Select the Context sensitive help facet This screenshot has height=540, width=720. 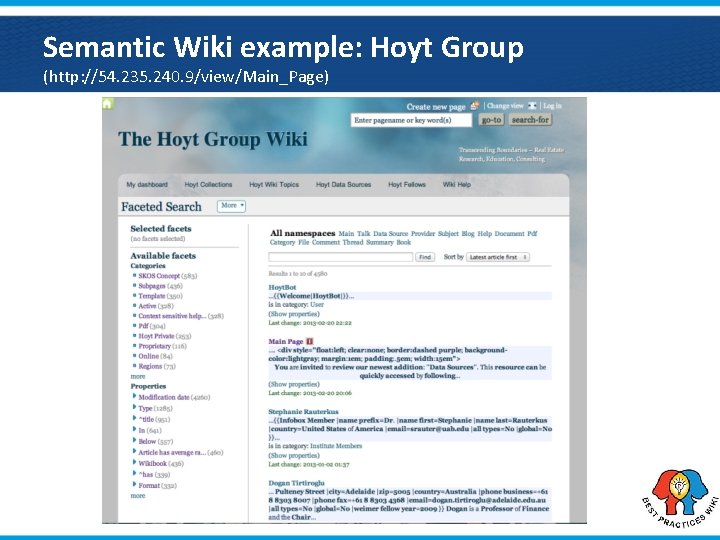coord(172,316)
